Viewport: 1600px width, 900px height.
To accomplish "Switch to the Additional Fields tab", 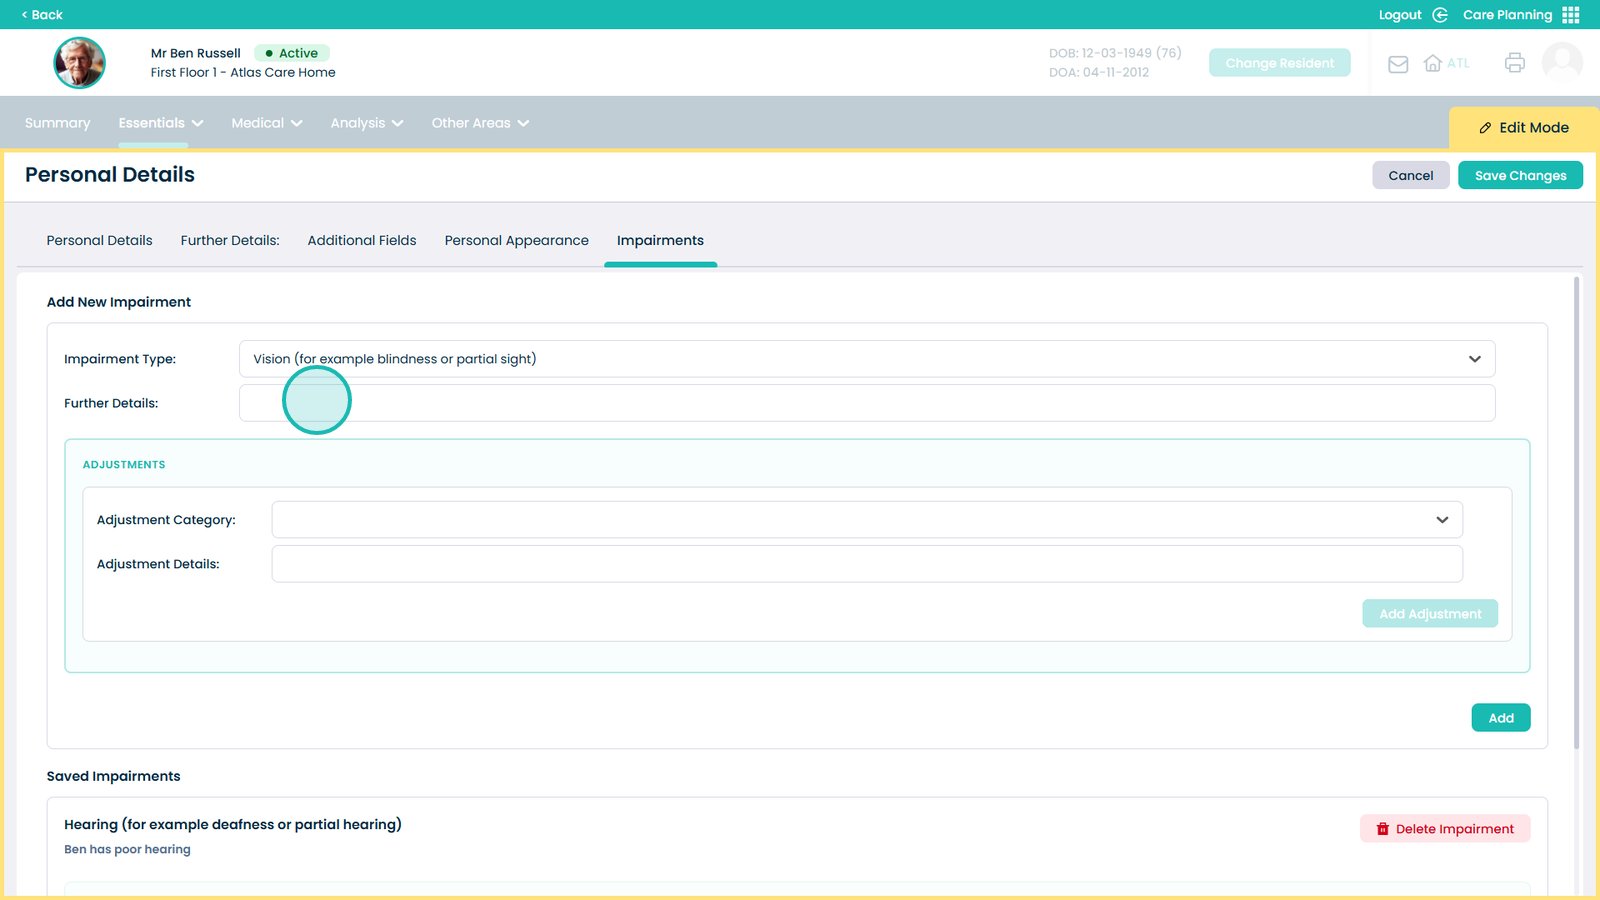I will coord(362,241).
